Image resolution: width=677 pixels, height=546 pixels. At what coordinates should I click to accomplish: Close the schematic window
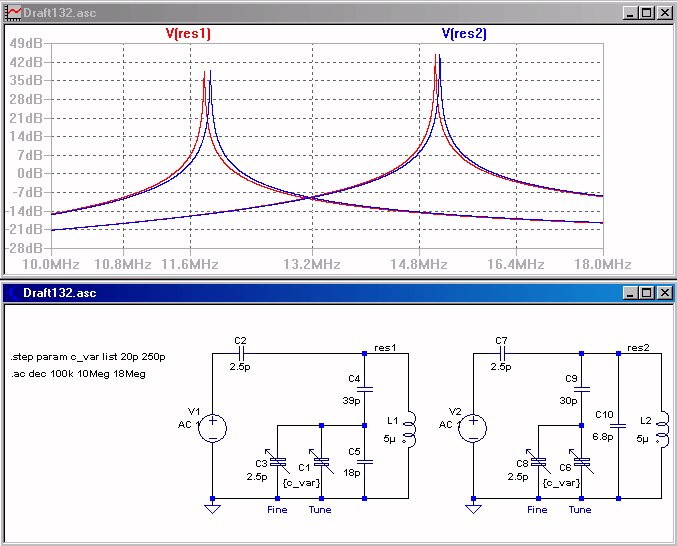(x=665, y=294)
